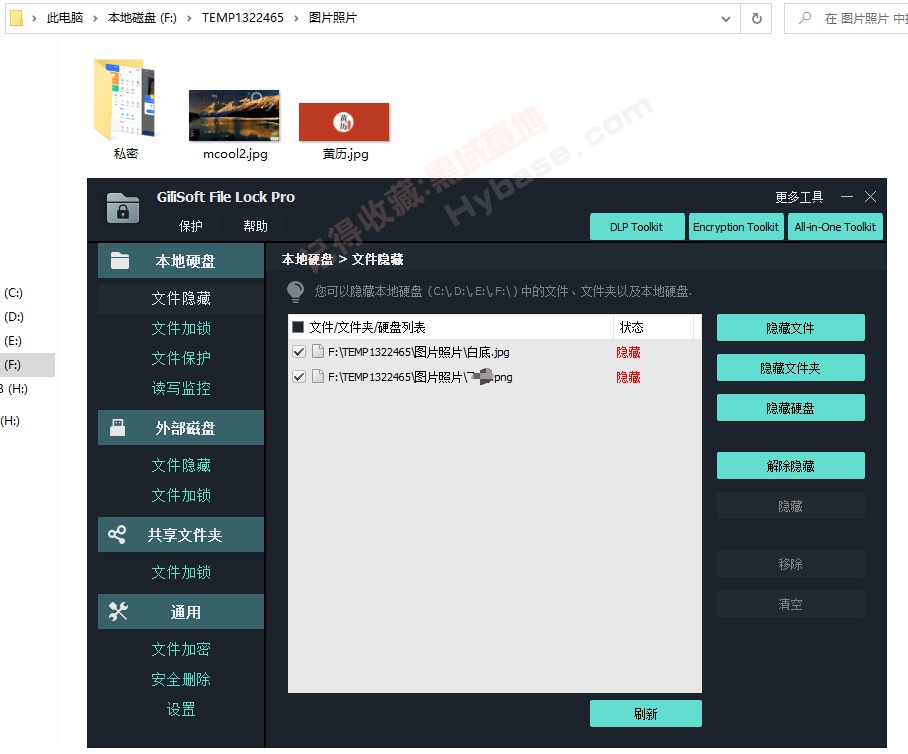Click the share icon beside 共享文件夹
908x754 pixels.
pyautogui.click(x=117, y=534)
